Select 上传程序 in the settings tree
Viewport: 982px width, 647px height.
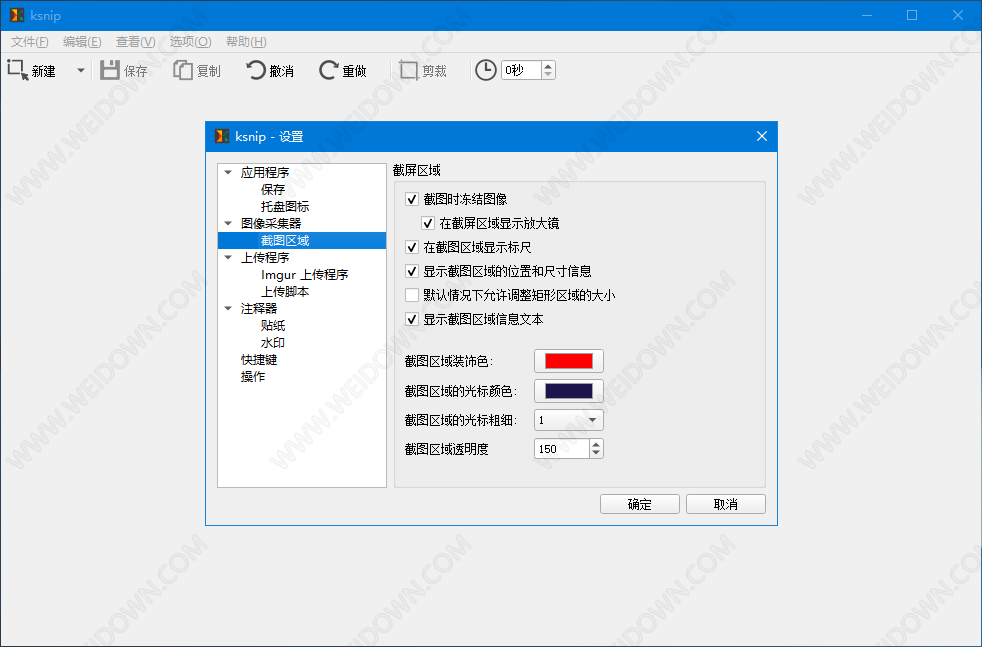point(265,257)
